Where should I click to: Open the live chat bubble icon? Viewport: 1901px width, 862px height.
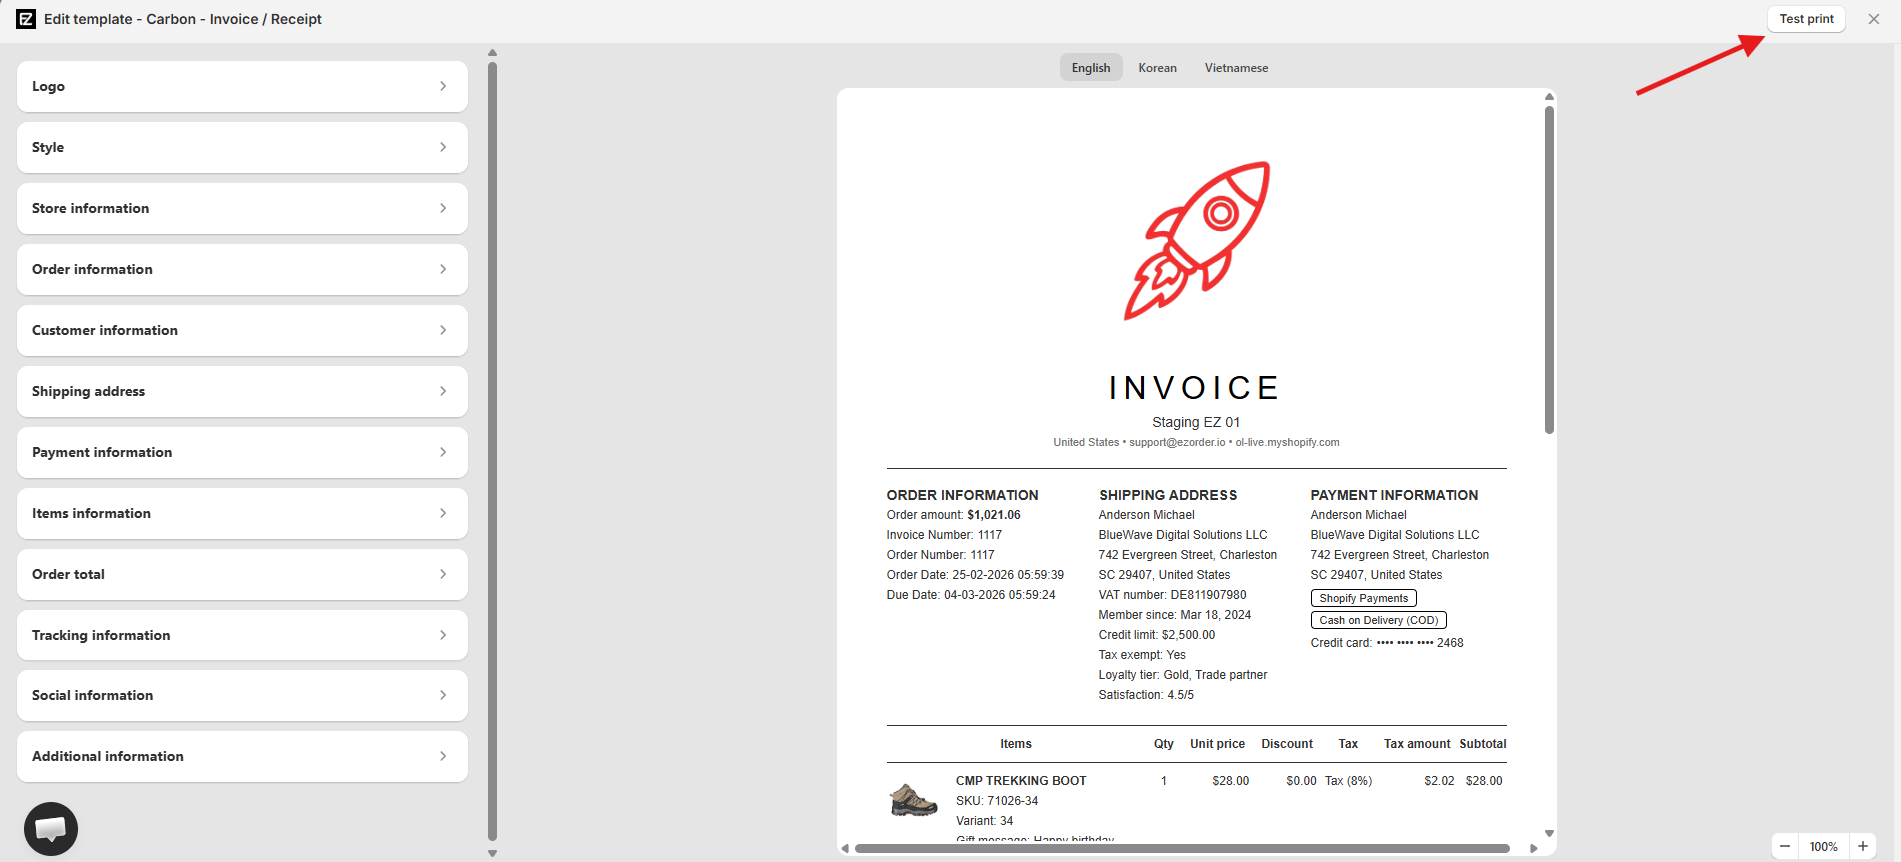point(51,828)
